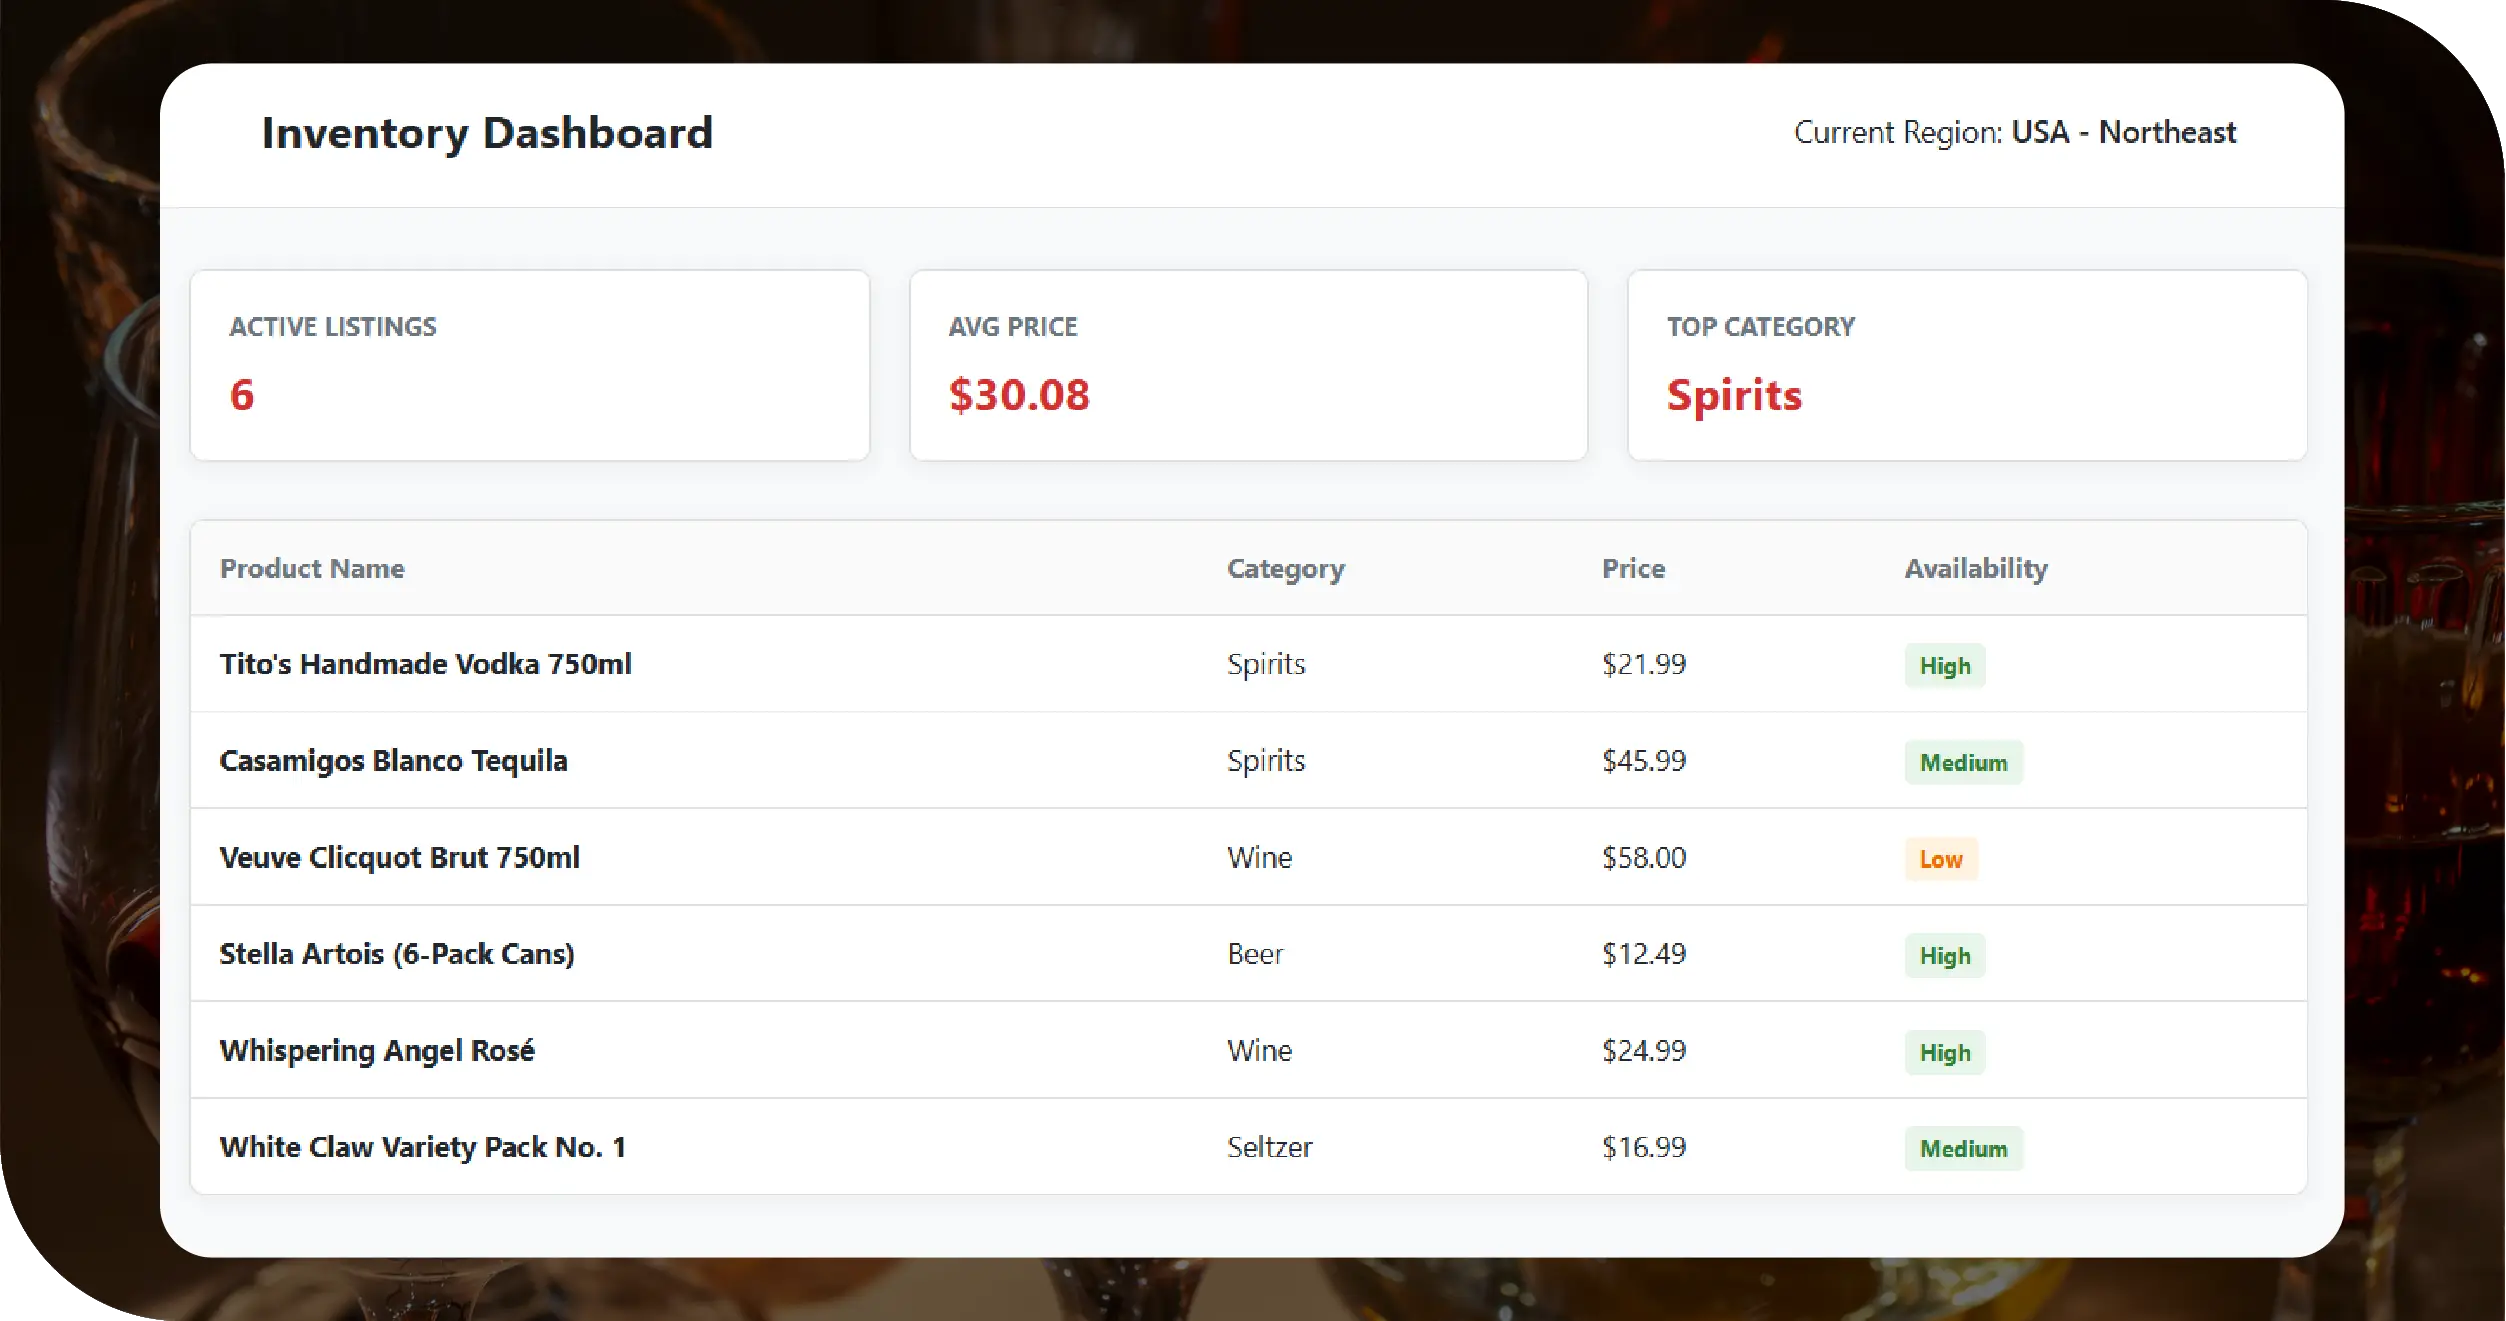This screenshot has width=2506, height=1321.
Task: Select the USA - Northeast region label
Action: click(x=2122, y=132)
